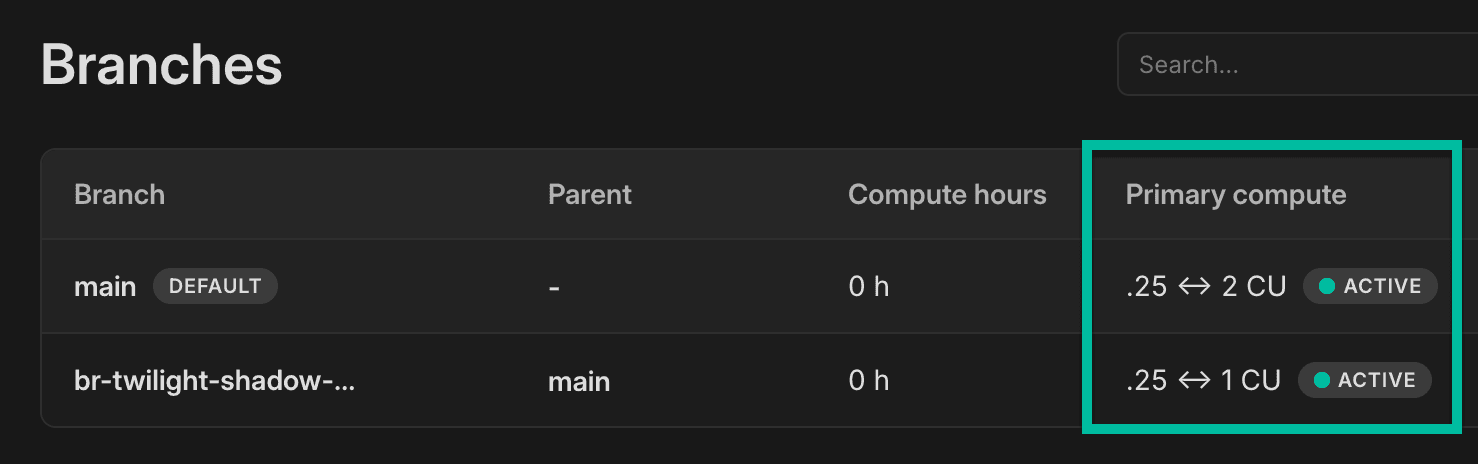The width and height of the screenshot is (1478, 464).
Task: Click the green status dot for main branch
Action: point(1327,287)
